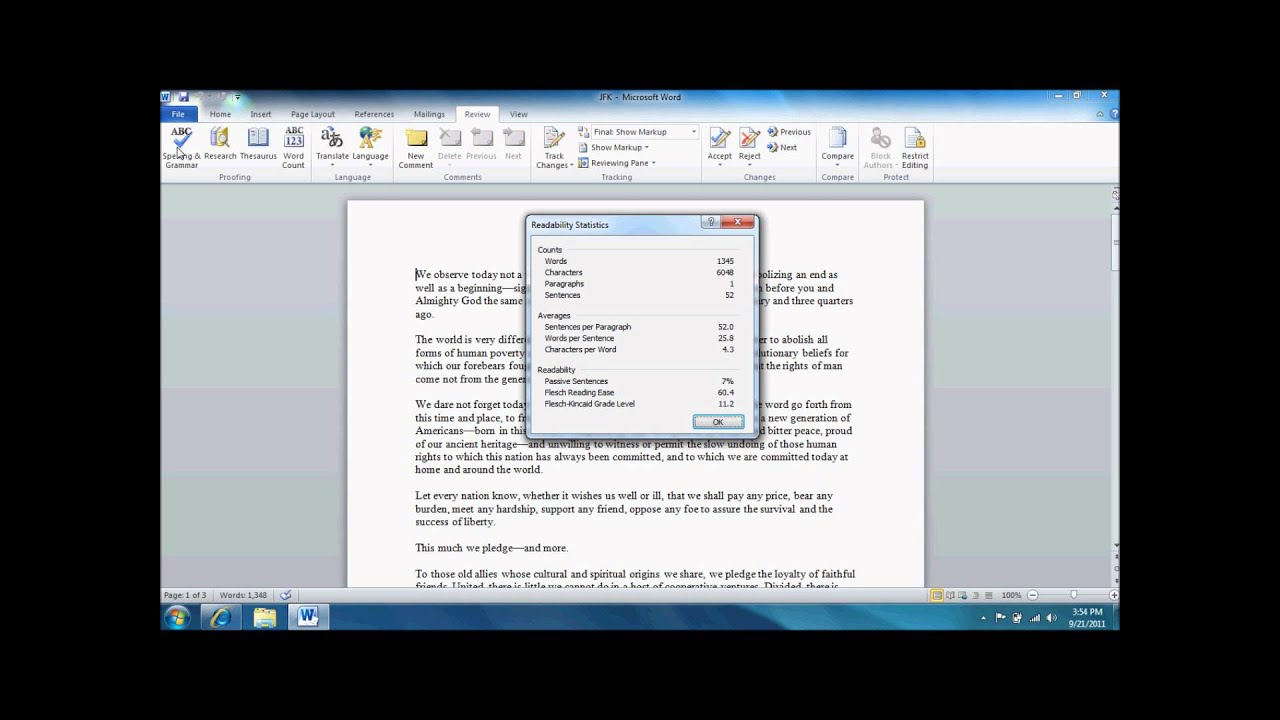The height and width of the screenshot is (720, 1280).
Task: Open the Research pane tool
Action: [x=220, y=143]
